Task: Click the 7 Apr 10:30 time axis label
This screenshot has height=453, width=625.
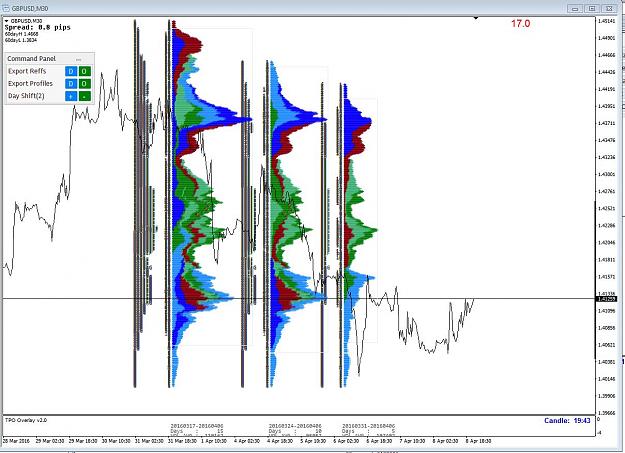Action: [412, 441]
